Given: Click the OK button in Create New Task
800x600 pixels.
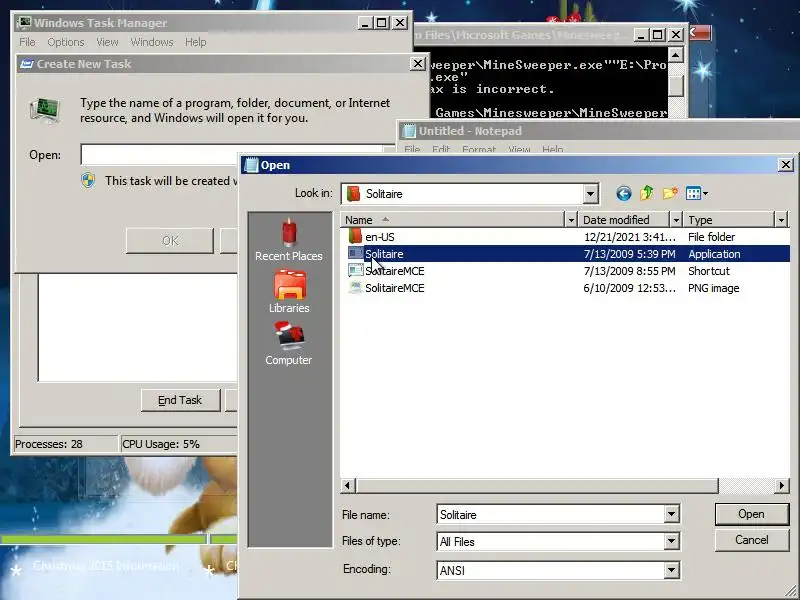Looking at the screenshot, I should click(x=170, y=240).
